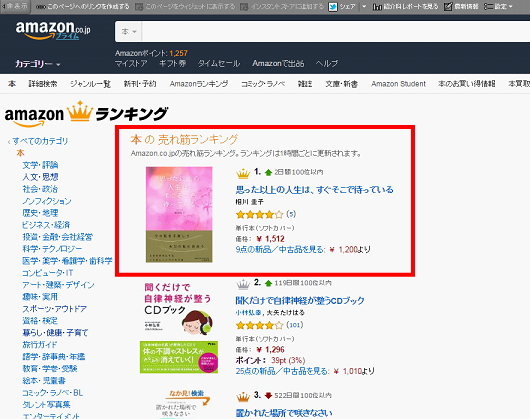Select コミック・ラノベ・BL category
Image resolution: width=530 pixels, height=419 pixels.
tap(52, 393)
